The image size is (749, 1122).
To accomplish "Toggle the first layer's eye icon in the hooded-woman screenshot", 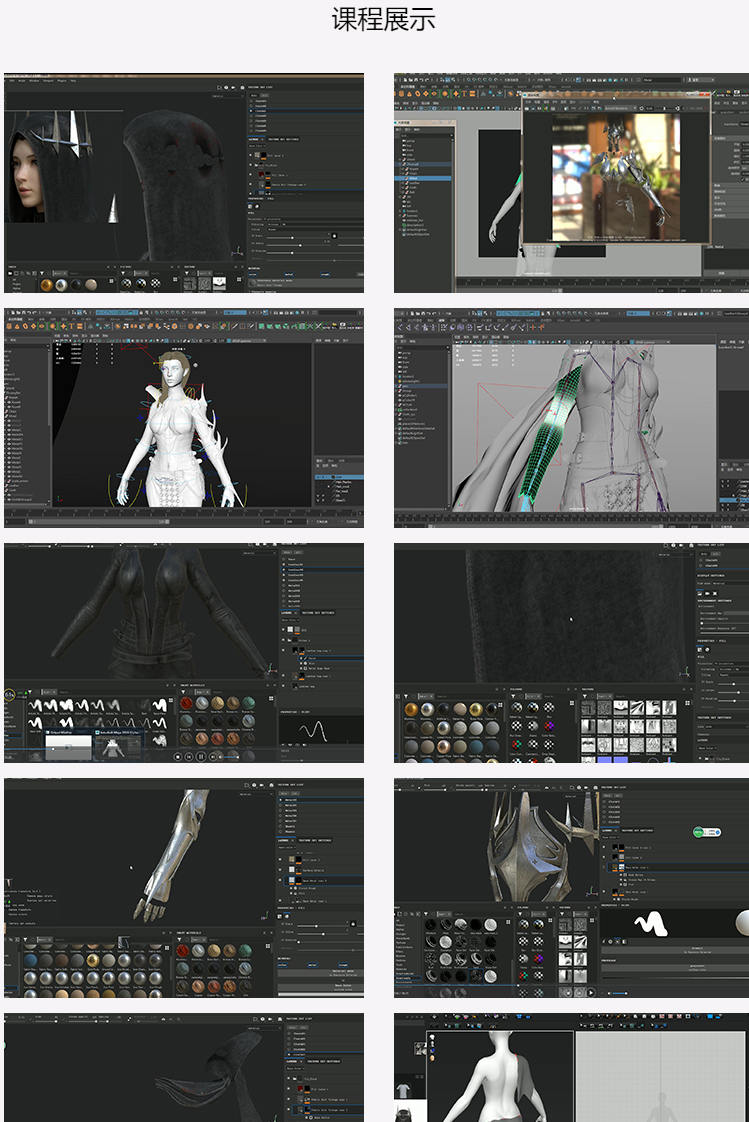I will [x=252, y=156].
